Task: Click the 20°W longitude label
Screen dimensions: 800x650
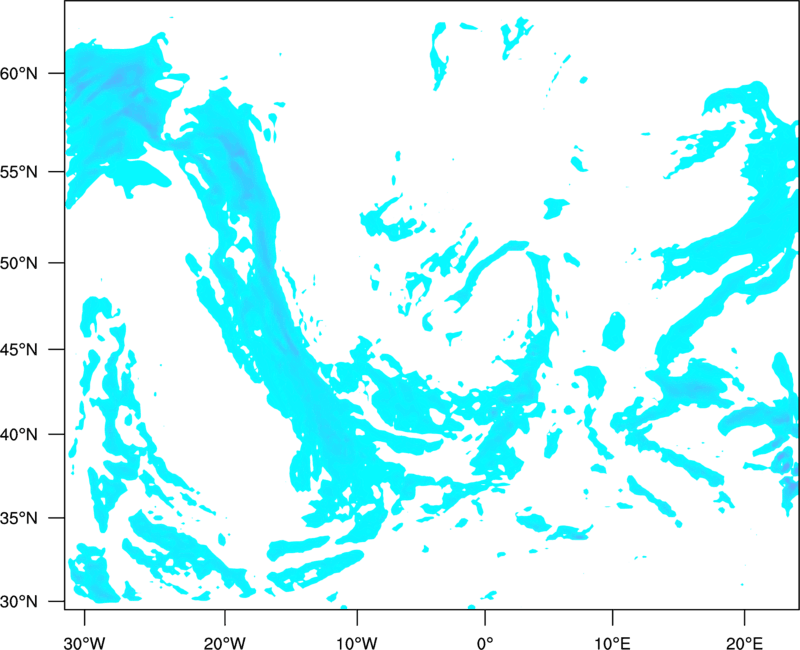Action: click(225, 643)
